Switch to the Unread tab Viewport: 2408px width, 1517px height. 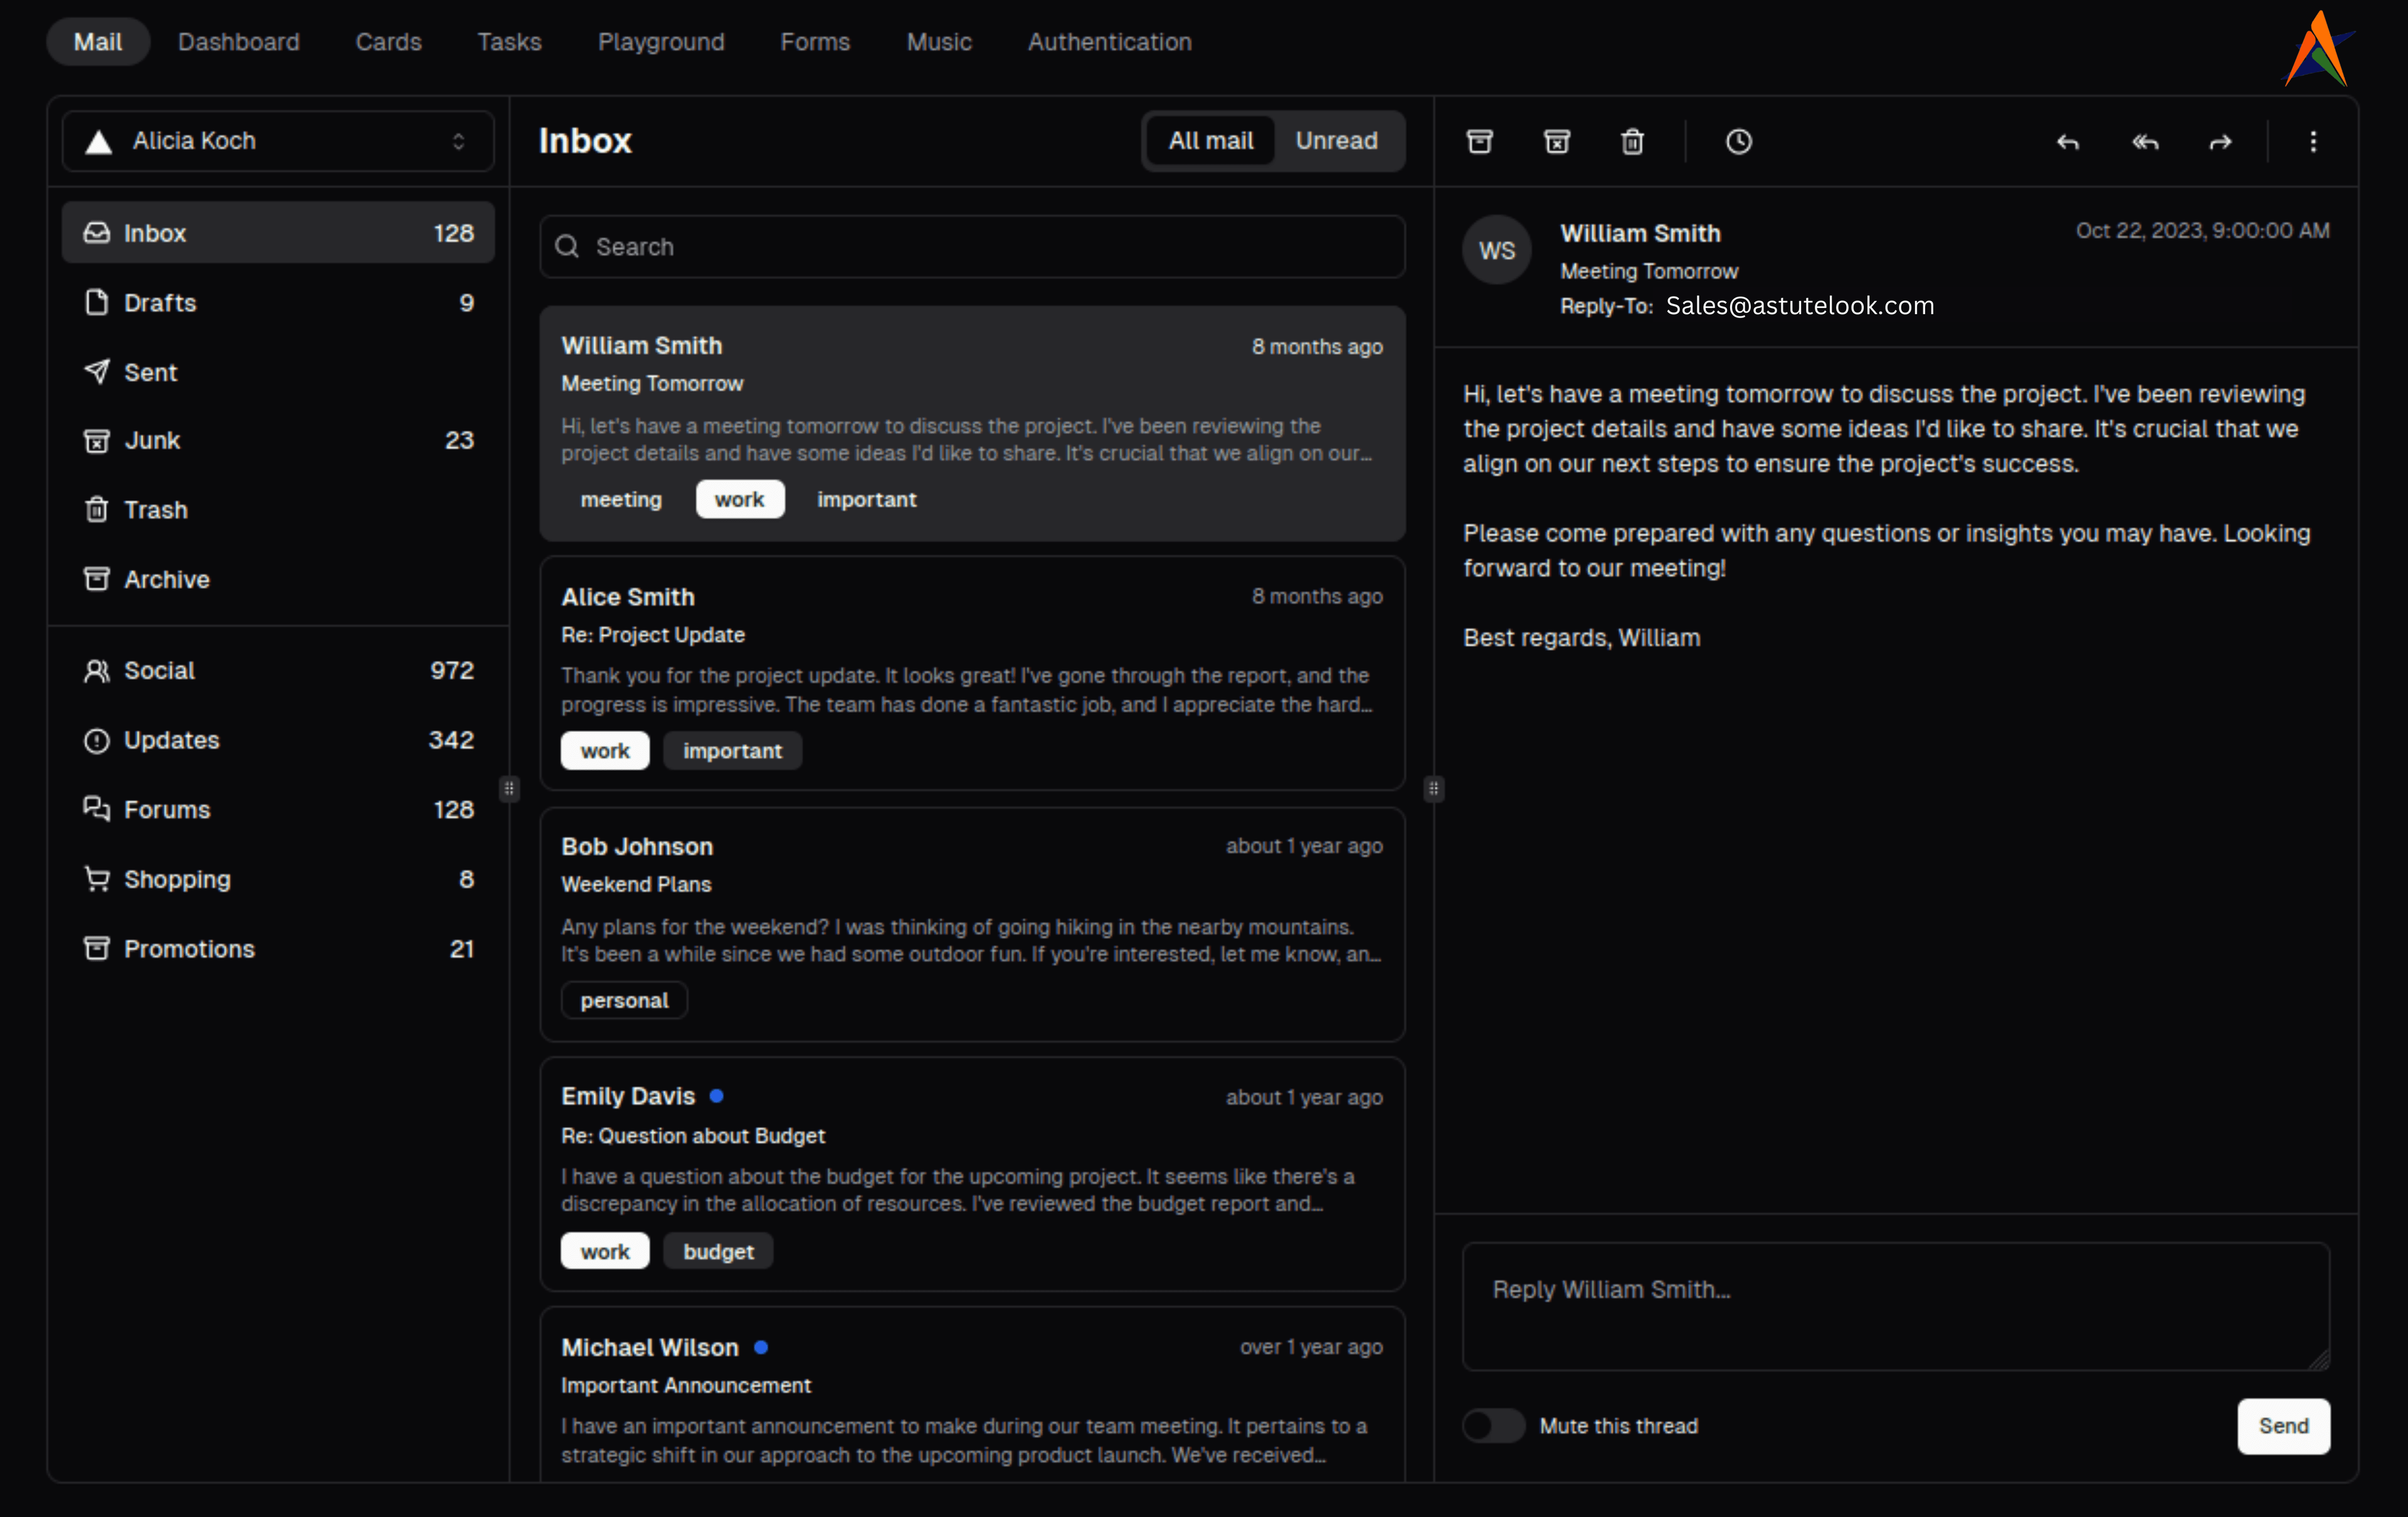(x=1337, y=140)
